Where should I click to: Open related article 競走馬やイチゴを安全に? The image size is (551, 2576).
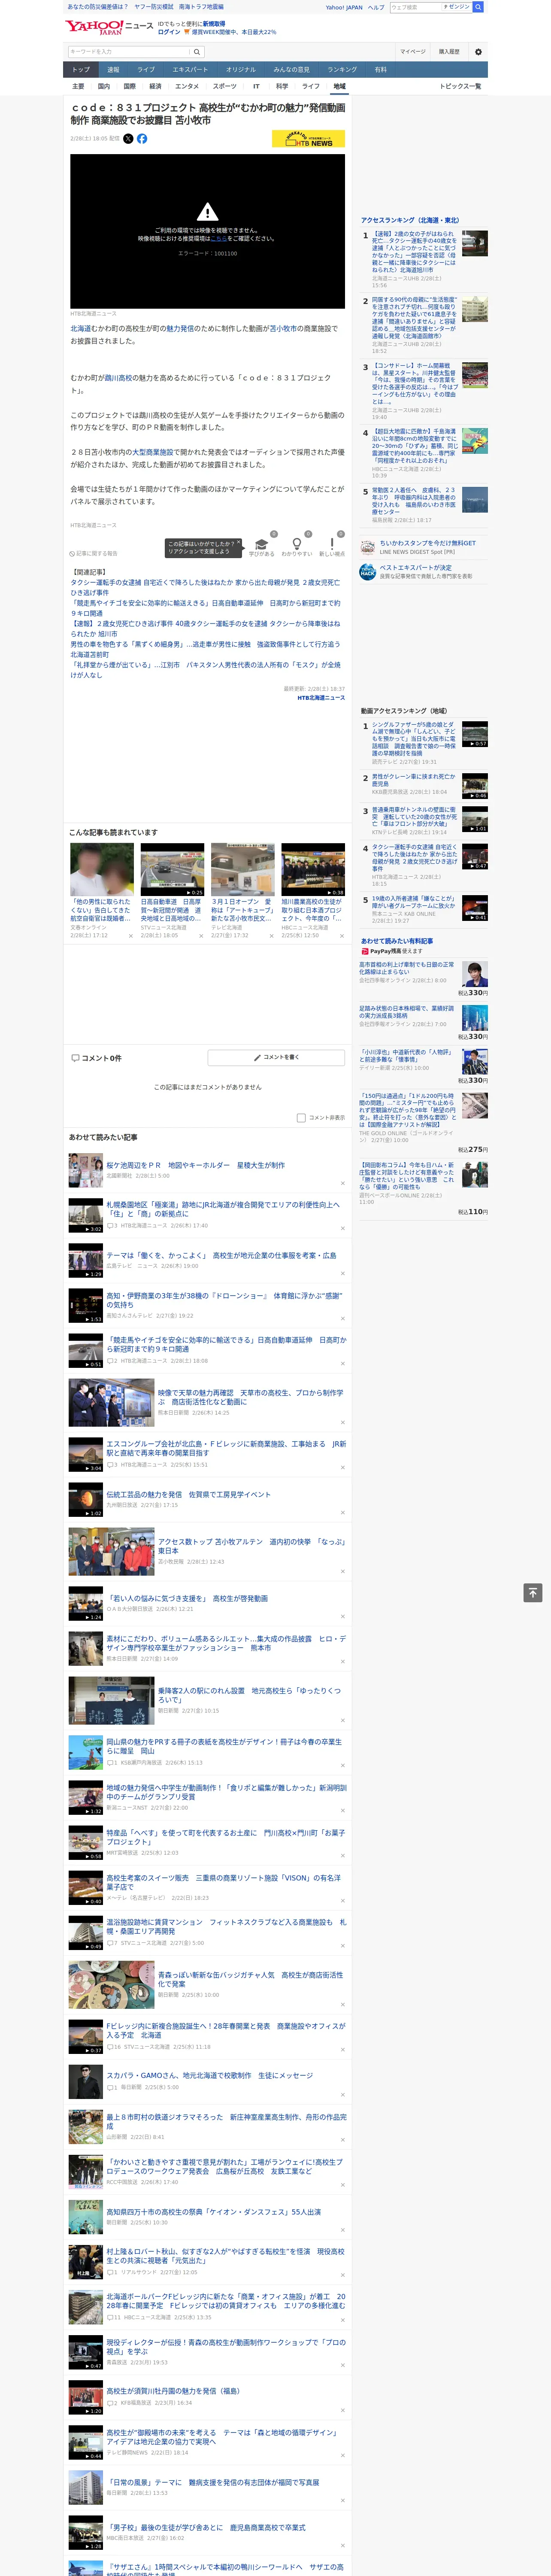click(x=206, y=608)
